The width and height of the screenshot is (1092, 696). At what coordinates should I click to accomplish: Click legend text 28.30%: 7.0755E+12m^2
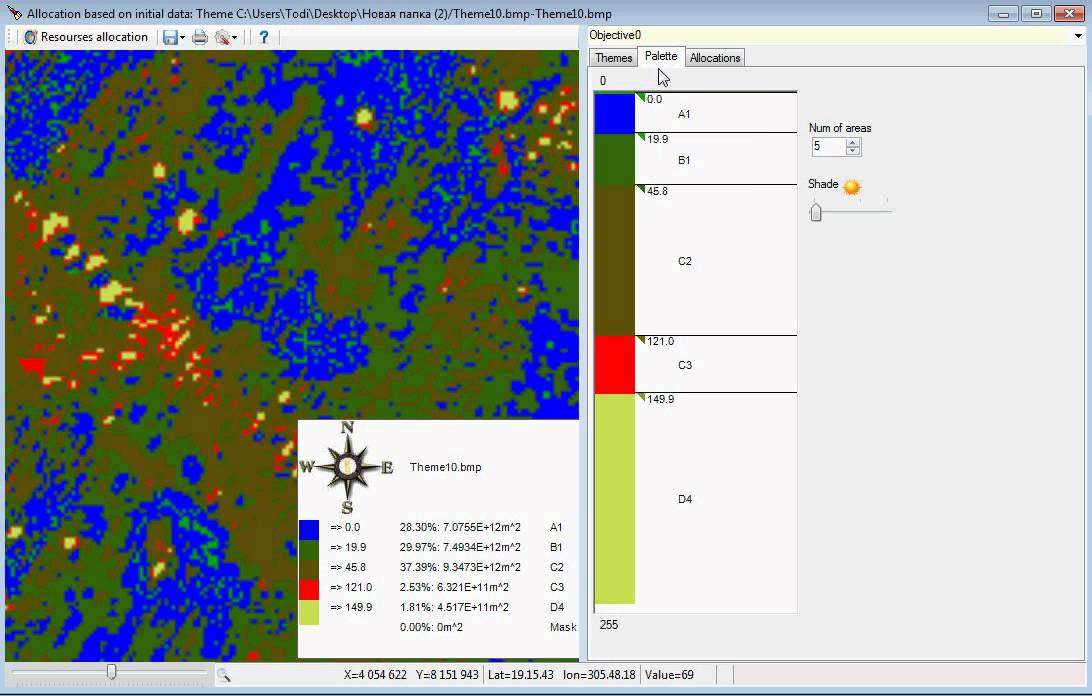point(460,527)
